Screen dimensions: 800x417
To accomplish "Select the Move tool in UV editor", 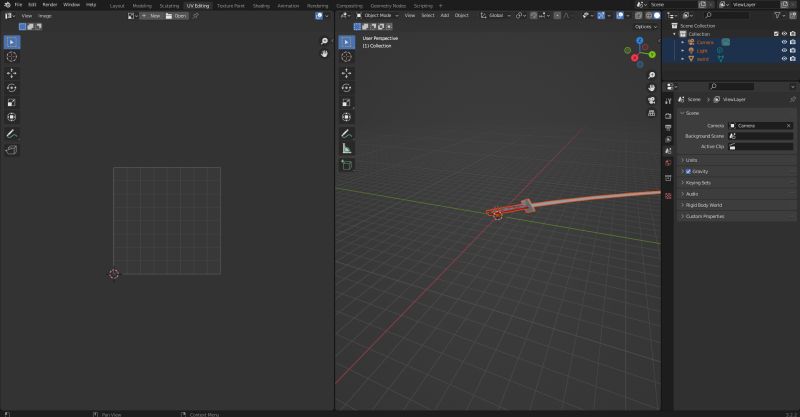I will point(12,73).
